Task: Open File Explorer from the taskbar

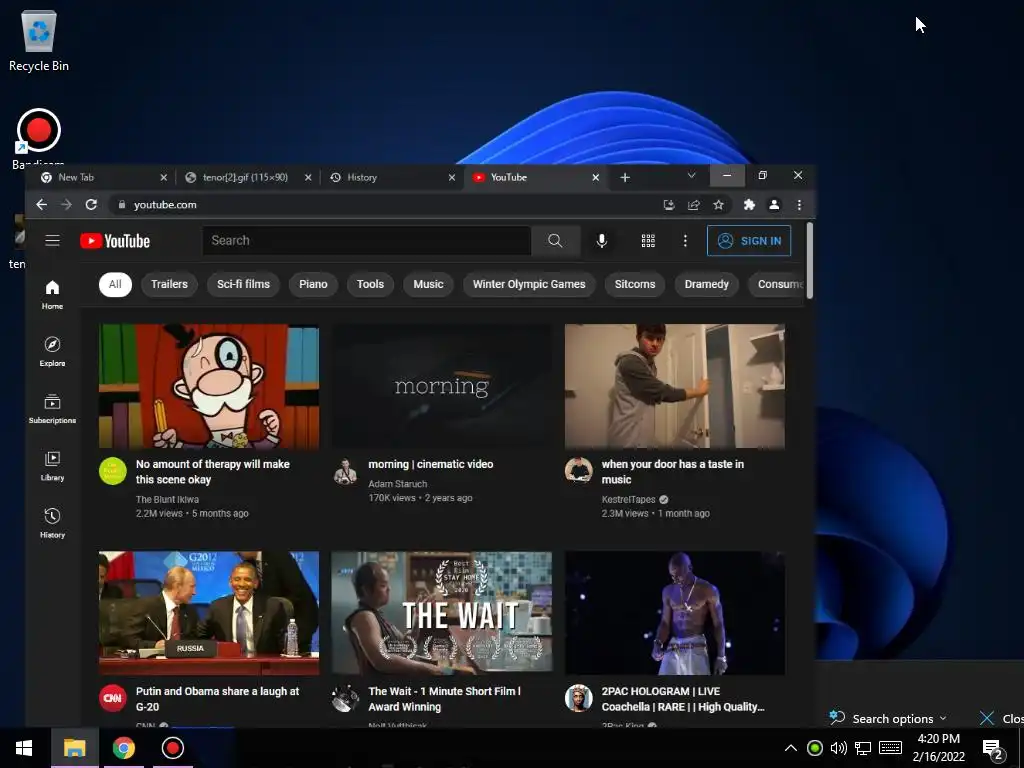Action: (74, 748)
